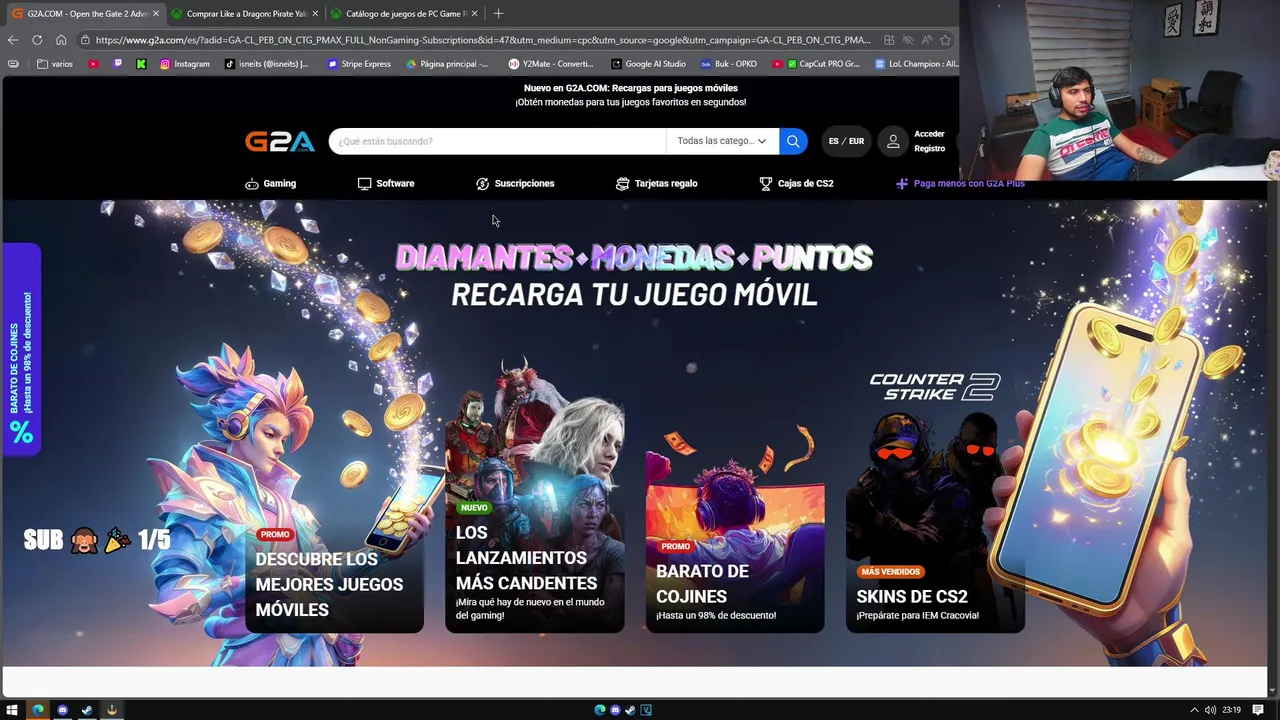Expand the Todas las categorías dropdown

[x=721, y=141]
